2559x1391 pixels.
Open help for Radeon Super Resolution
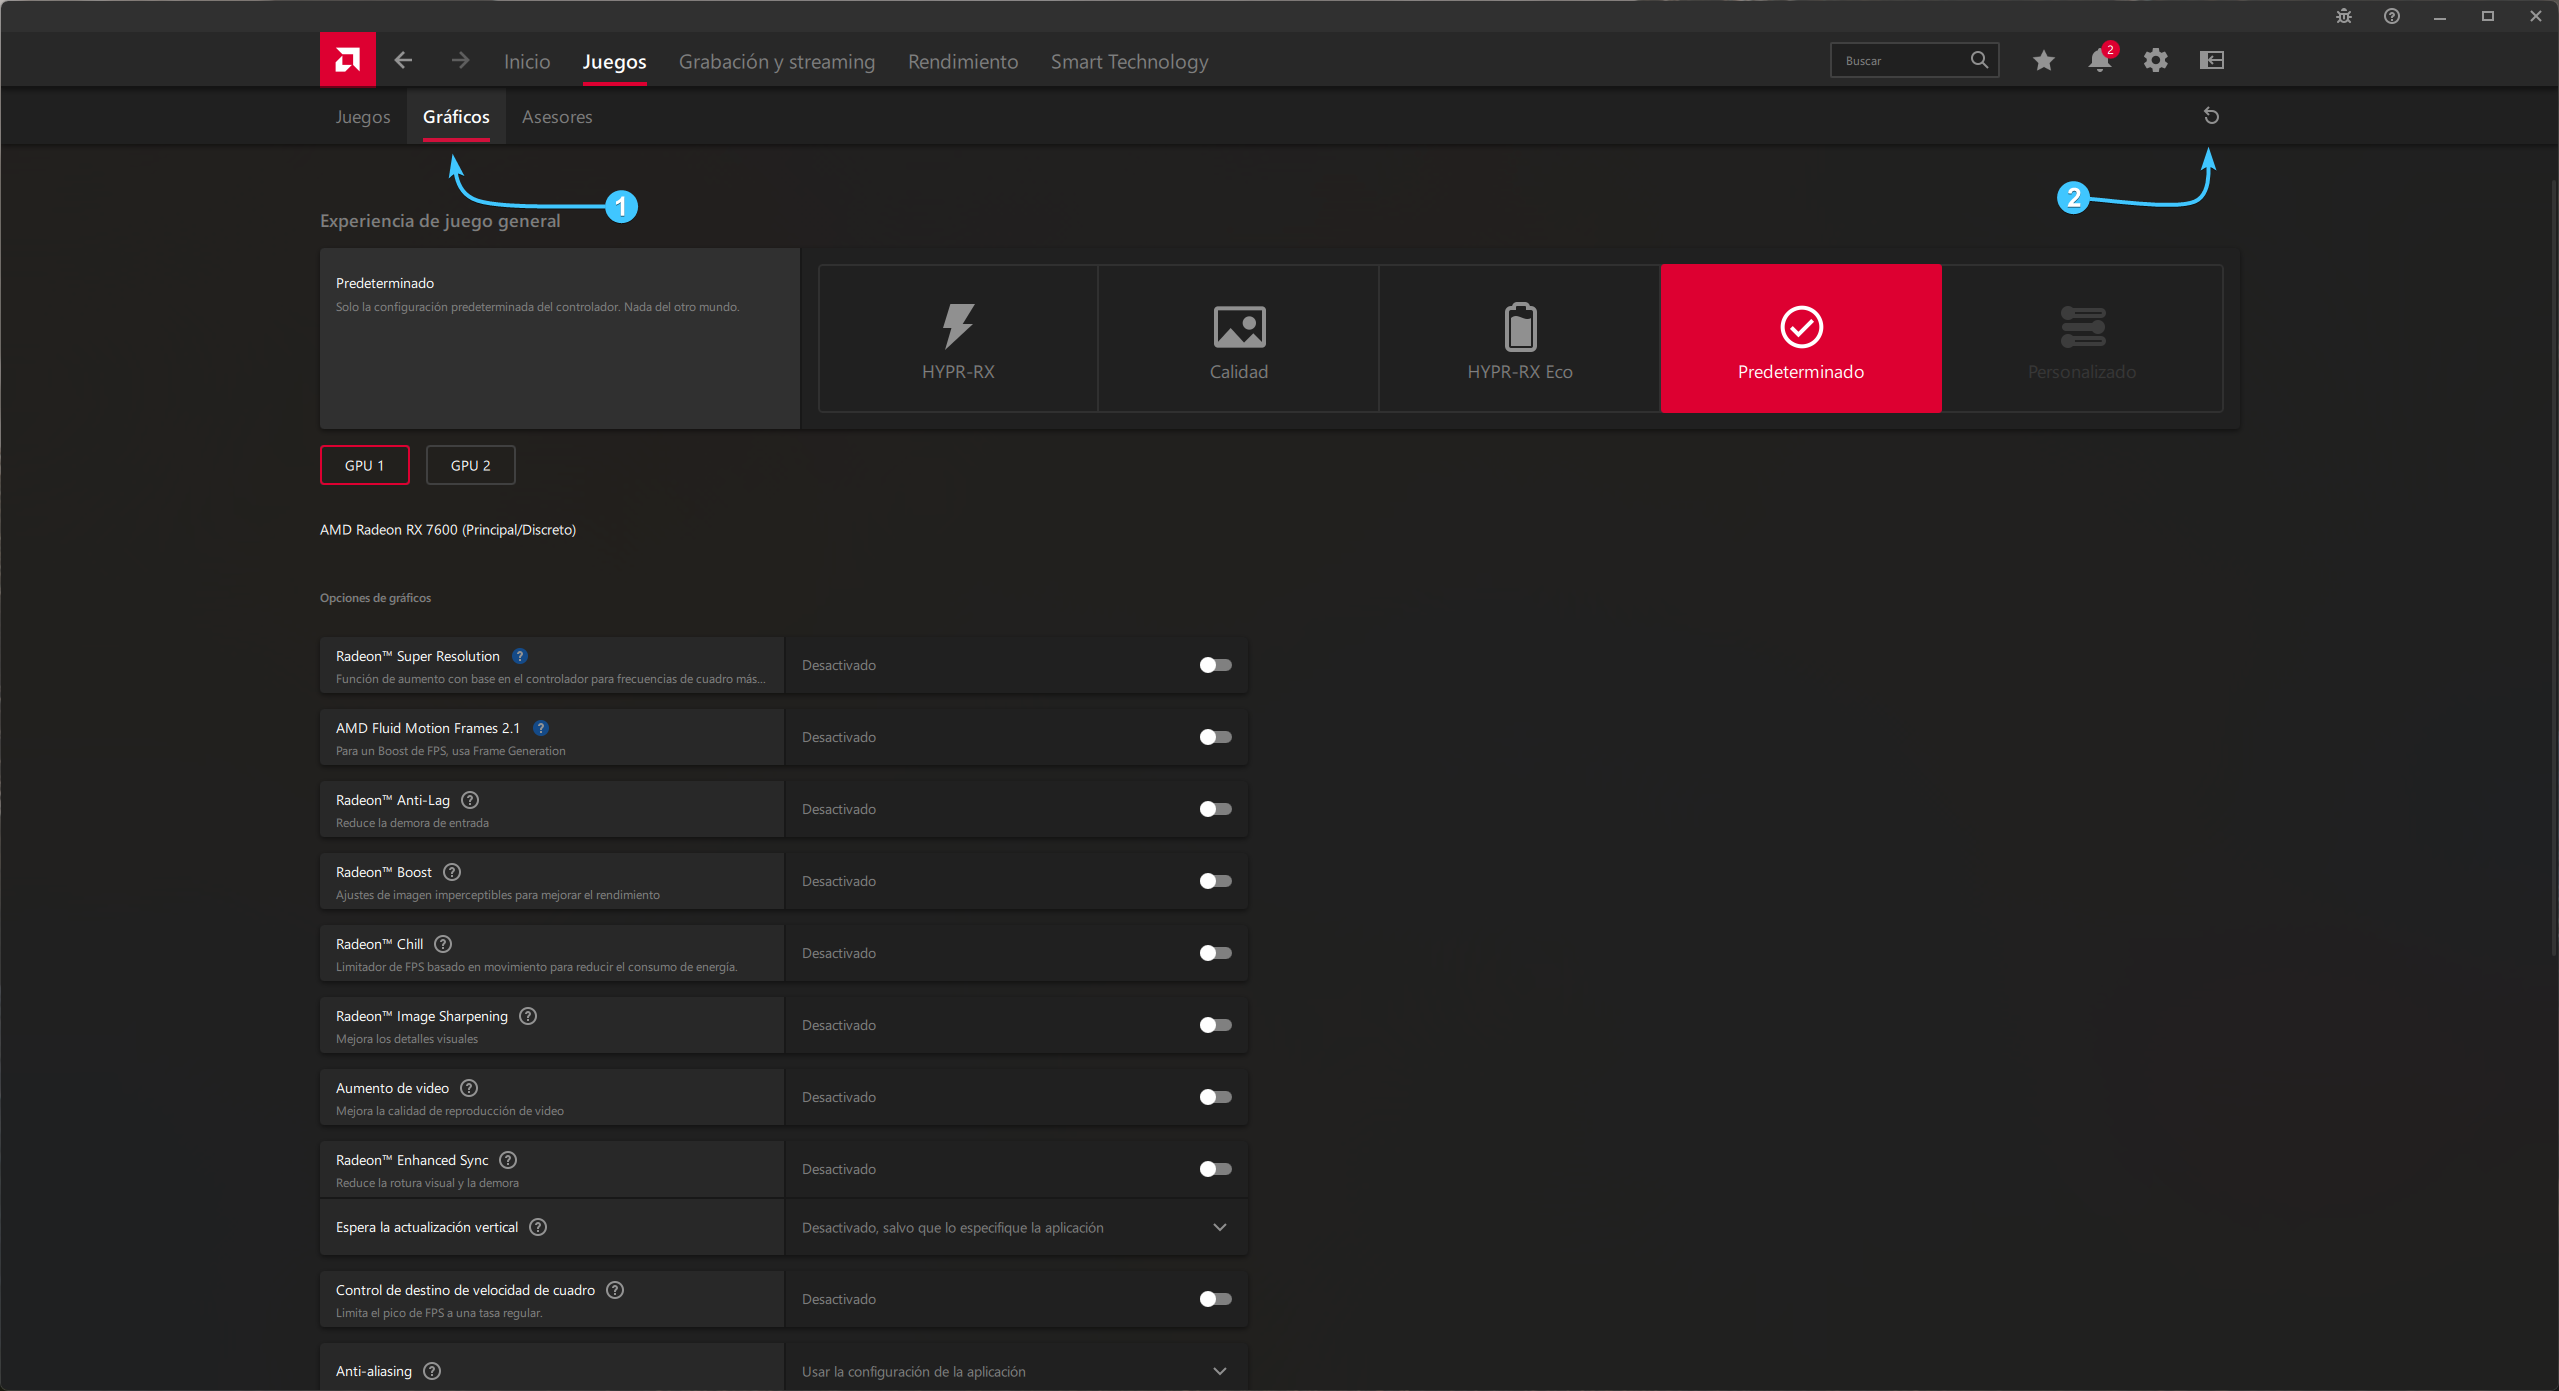[519, 656]
